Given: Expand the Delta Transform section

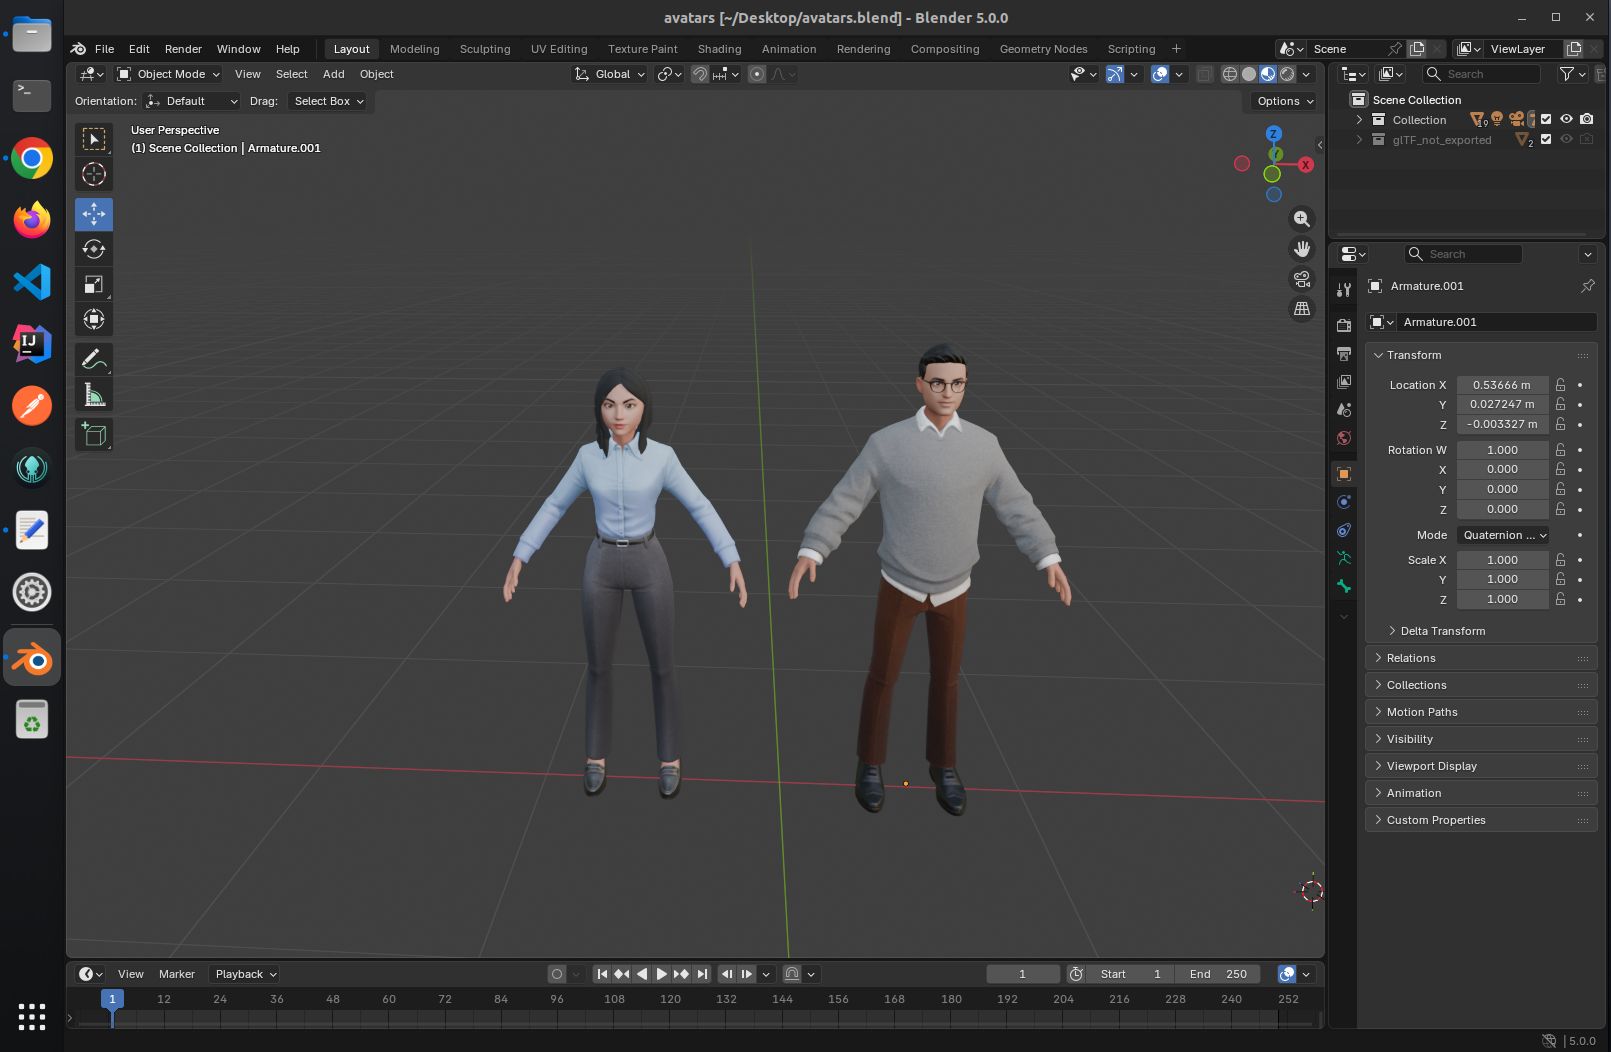Looking at the screenshot, I should coord(1442,631).
